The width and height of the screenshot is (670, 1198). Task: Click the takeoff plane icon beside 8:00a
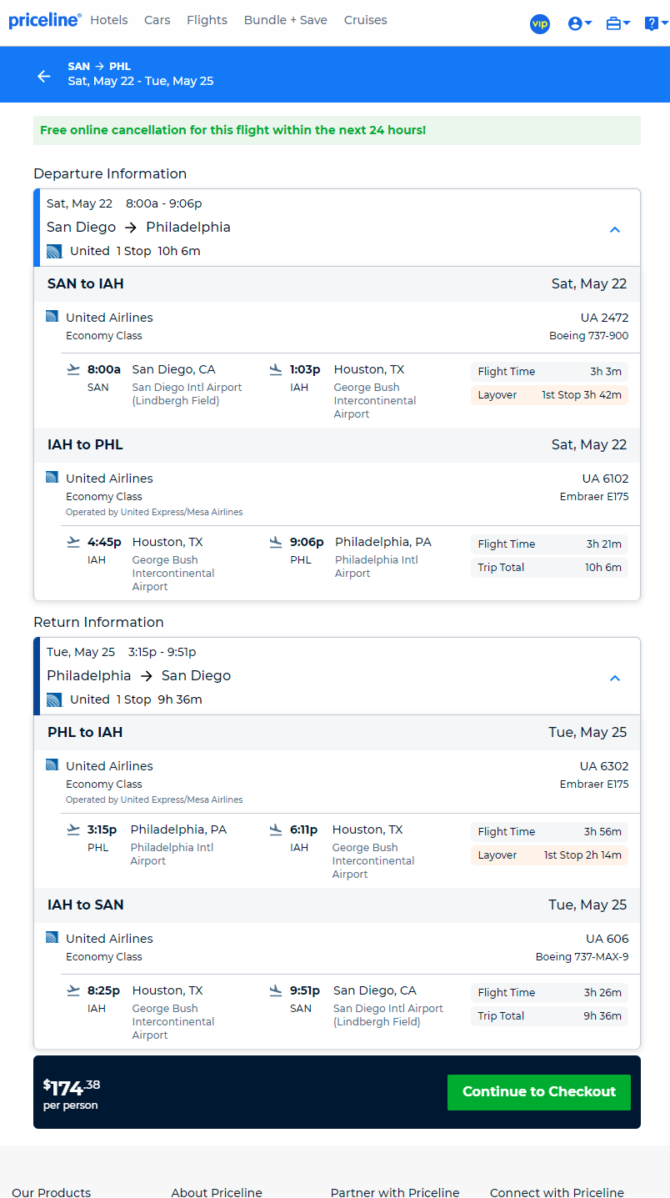(73, 369)
